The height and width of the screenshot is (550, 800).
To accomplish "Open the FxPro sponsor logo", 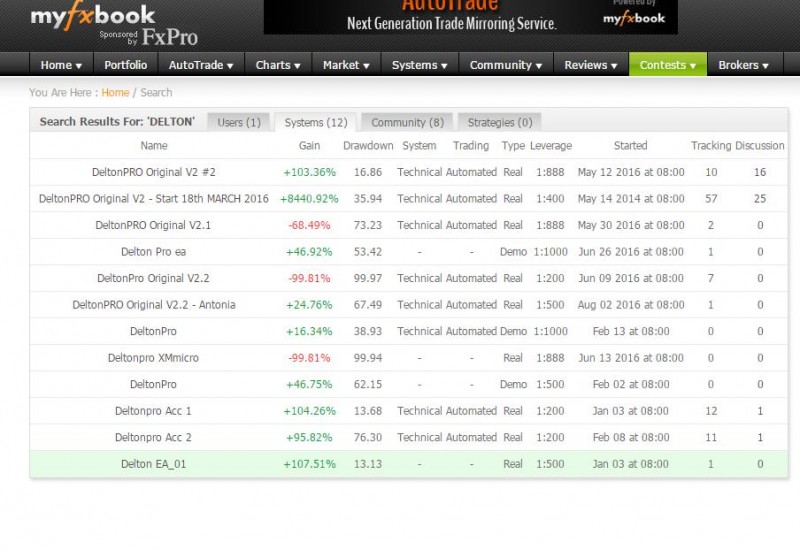I will coord(169,37).
